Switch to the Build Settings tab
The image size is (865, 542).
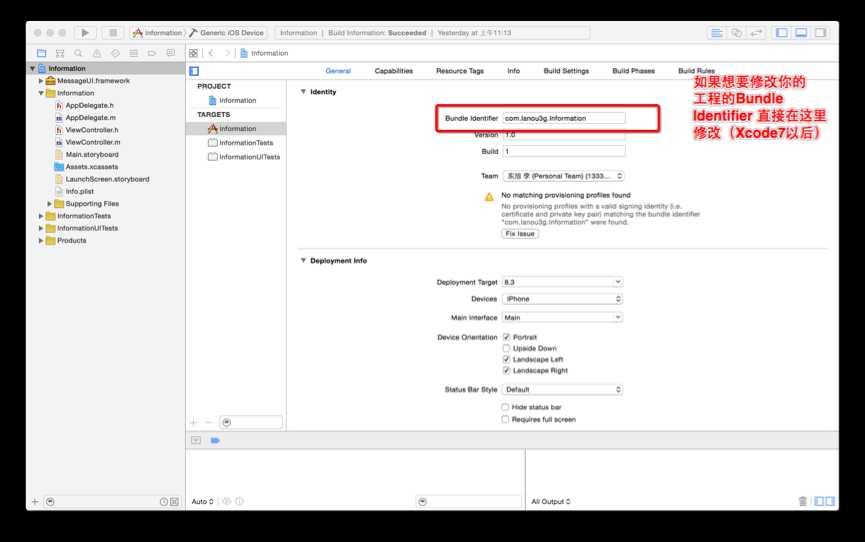point(566,71)
